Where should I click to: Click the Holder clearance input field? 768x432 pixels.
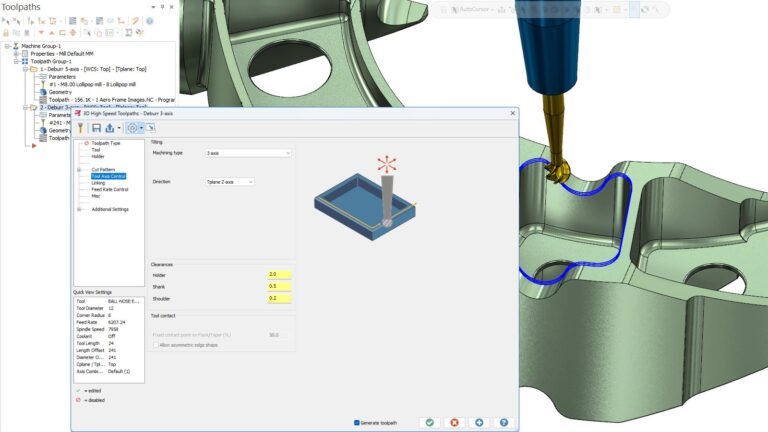click(x=278, y=273)
